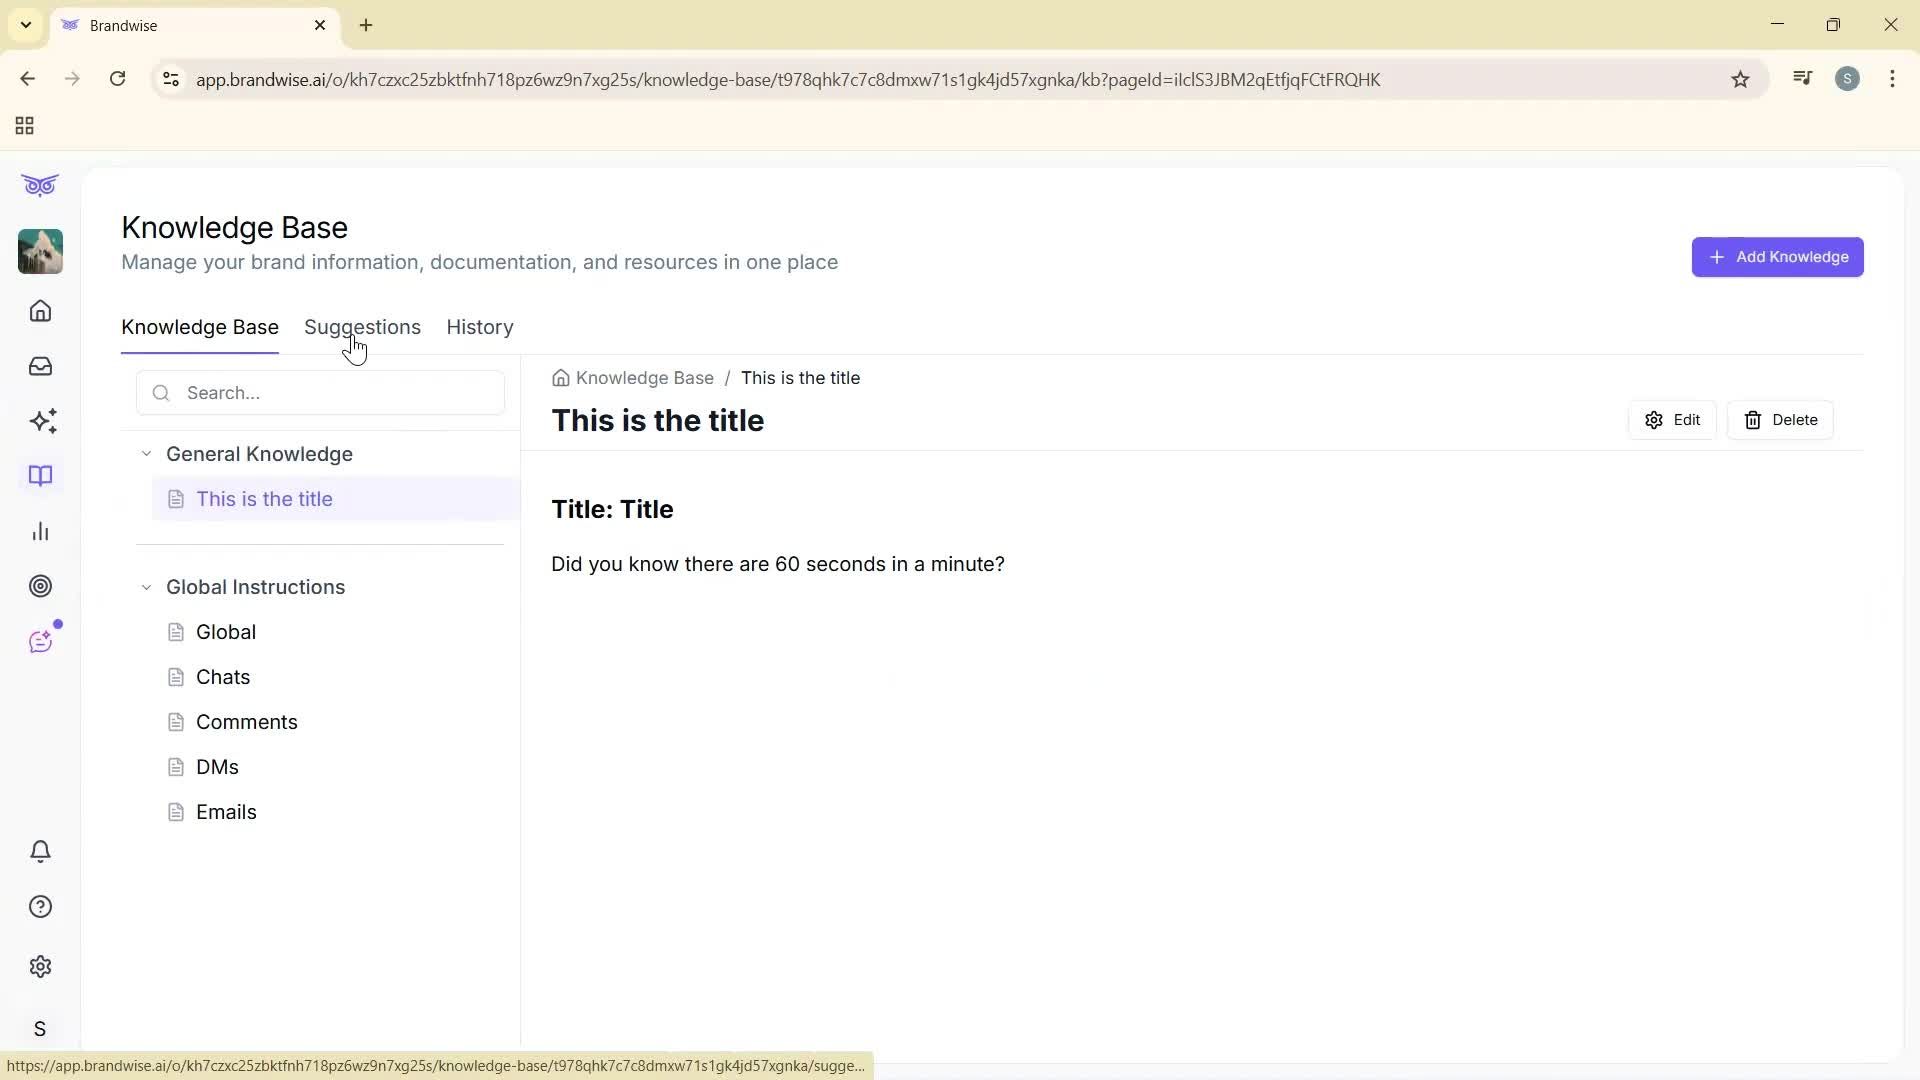
Task: Select the Chats entry under Global Instructions
Action: pyautogui.click(x=224, y=677)
